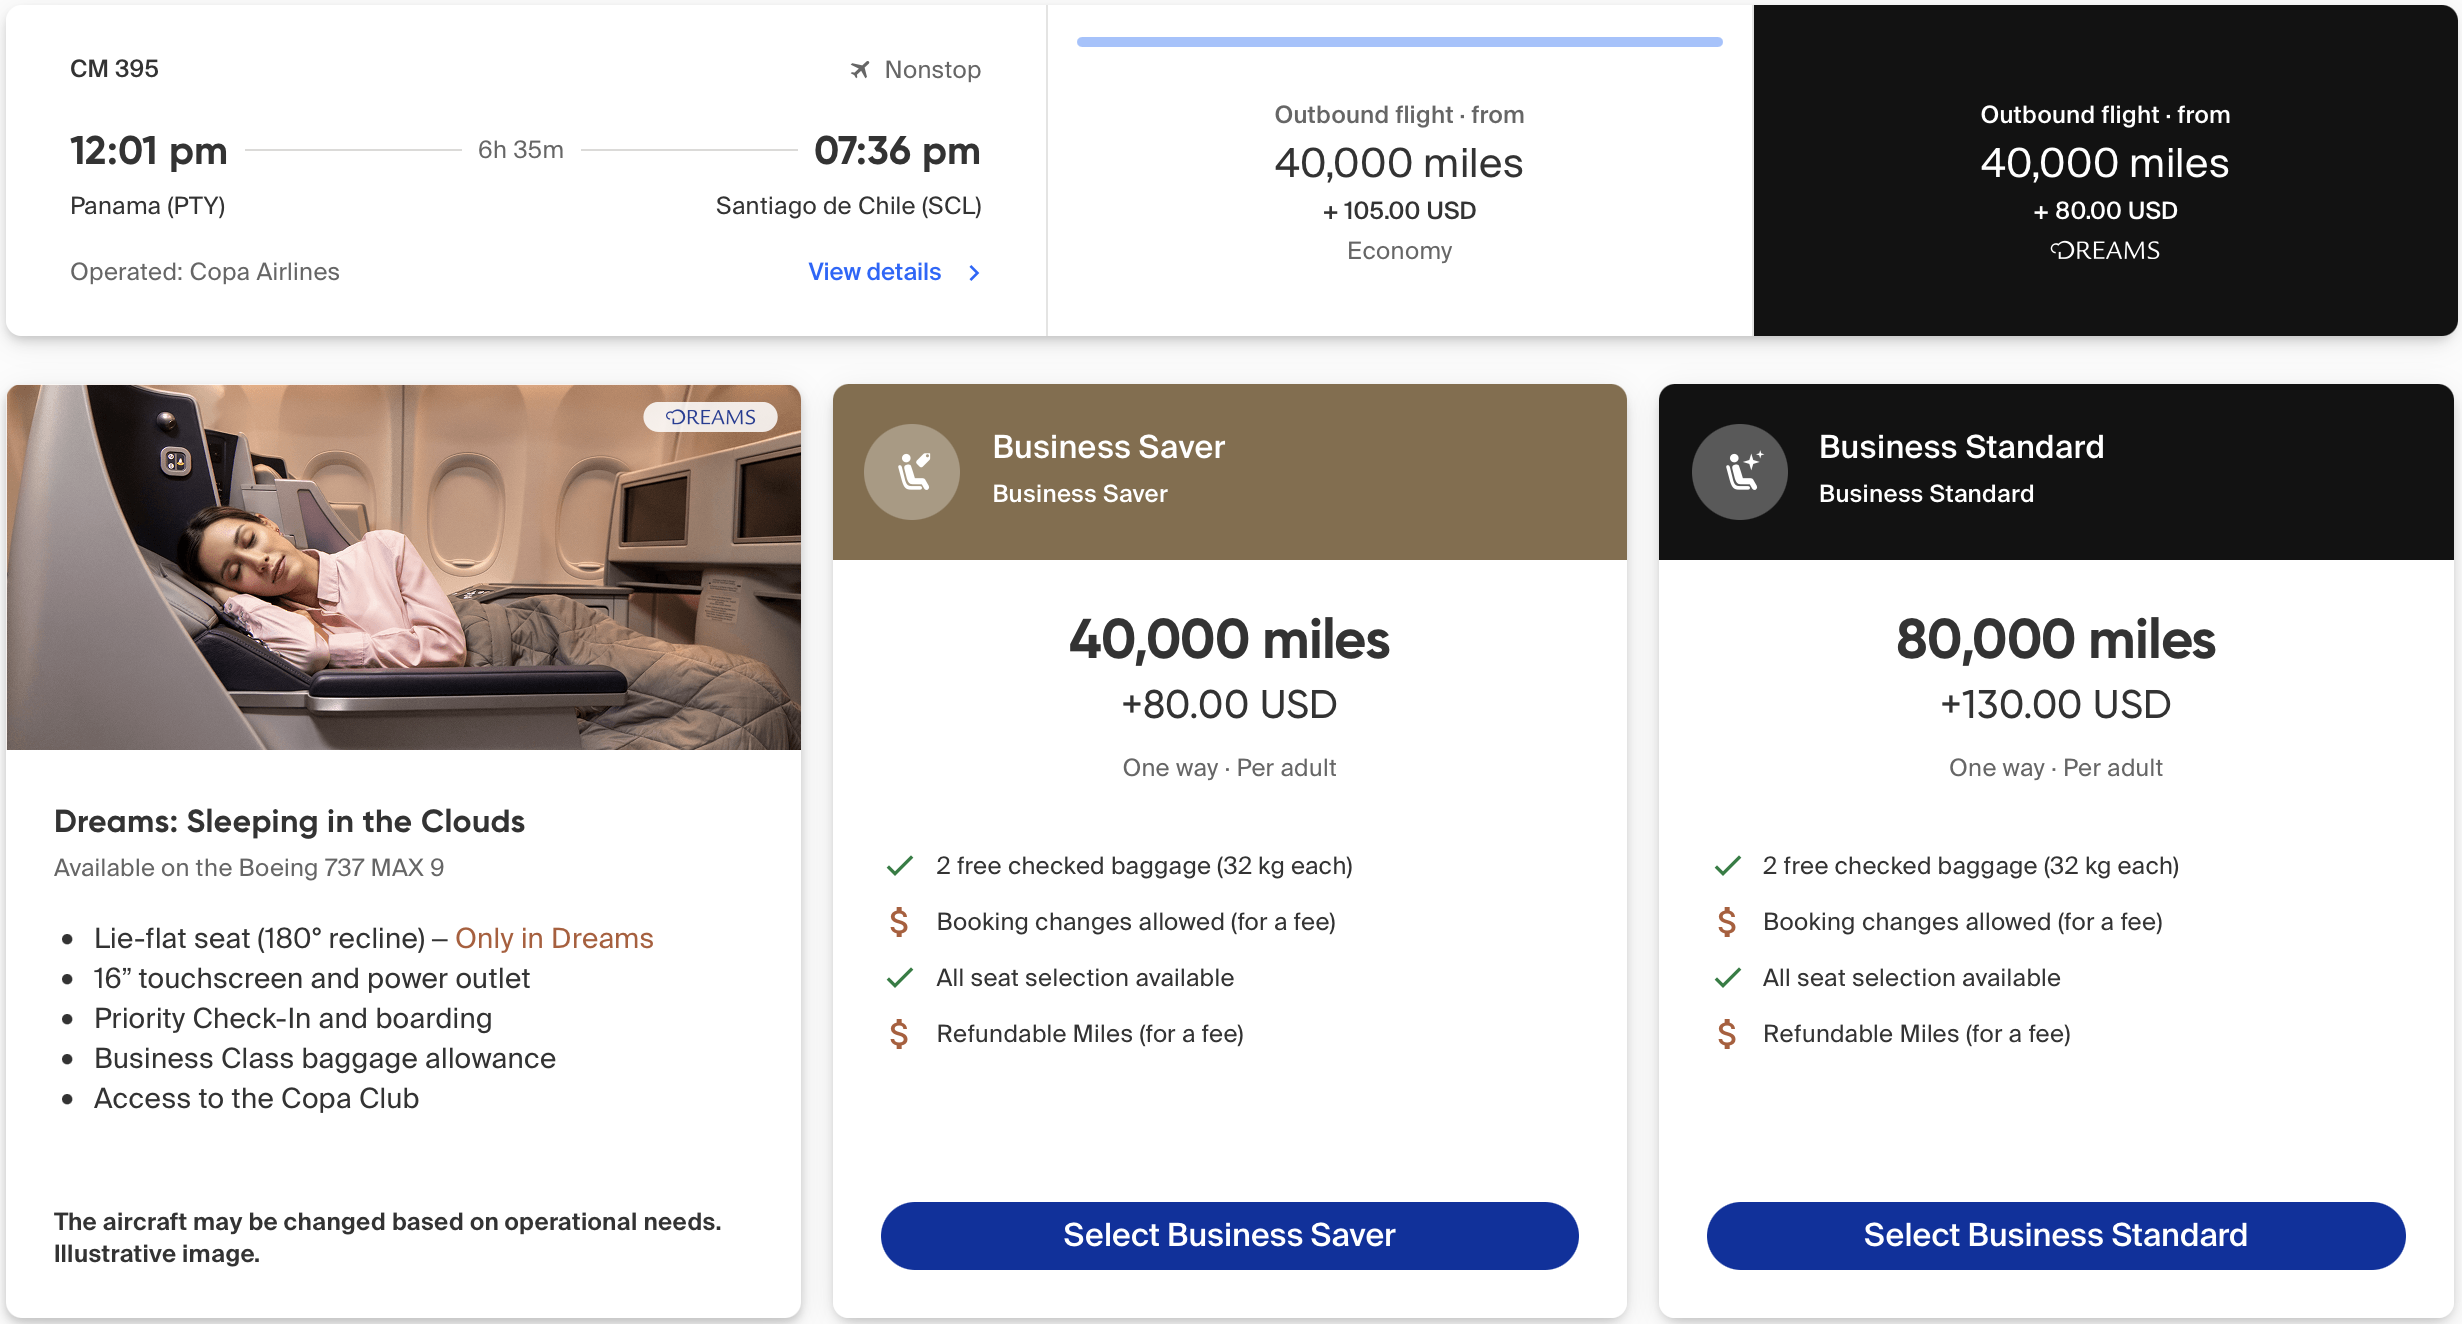Click '16” touchscreen and power outlet' bullet
The width and height of the screenshot is (2462, 1324).
coord(312,978)
